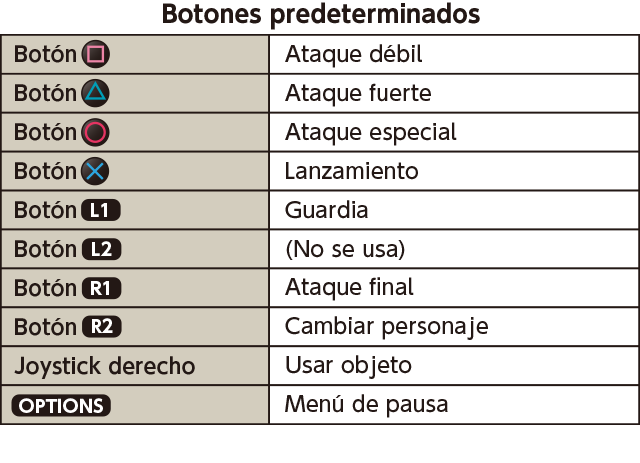Click the red Circle button icon
The image size is (640, 463).
pyautogui.click(x=96, y=132)
